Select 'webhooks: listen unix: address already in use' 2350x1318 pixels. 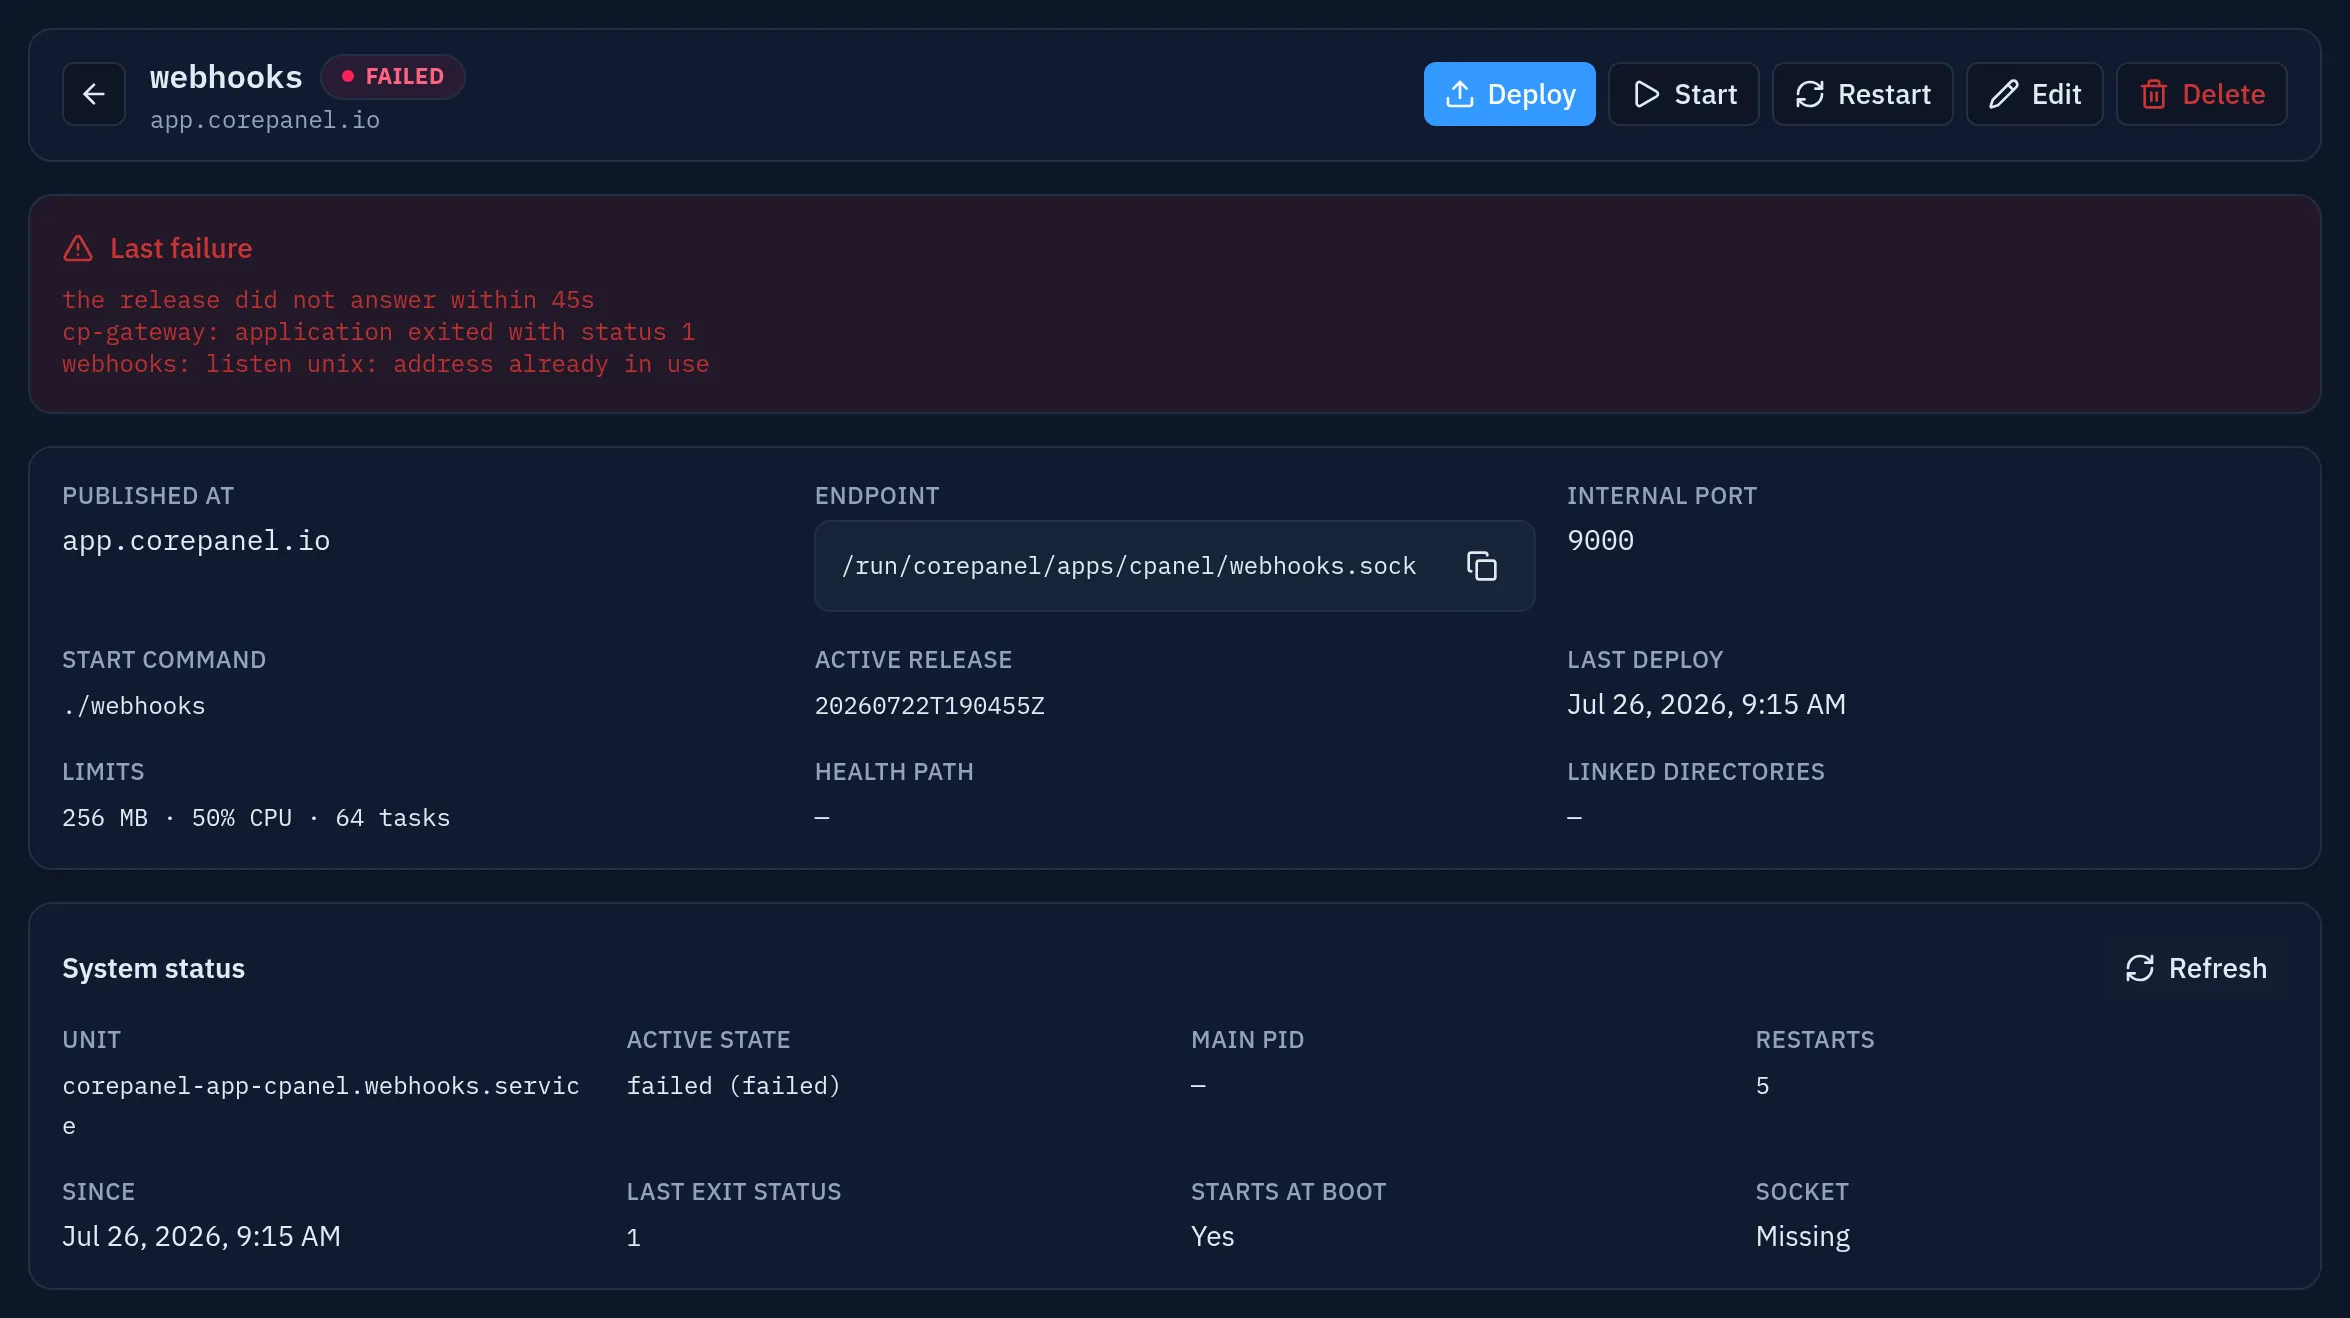pos(385,364)
